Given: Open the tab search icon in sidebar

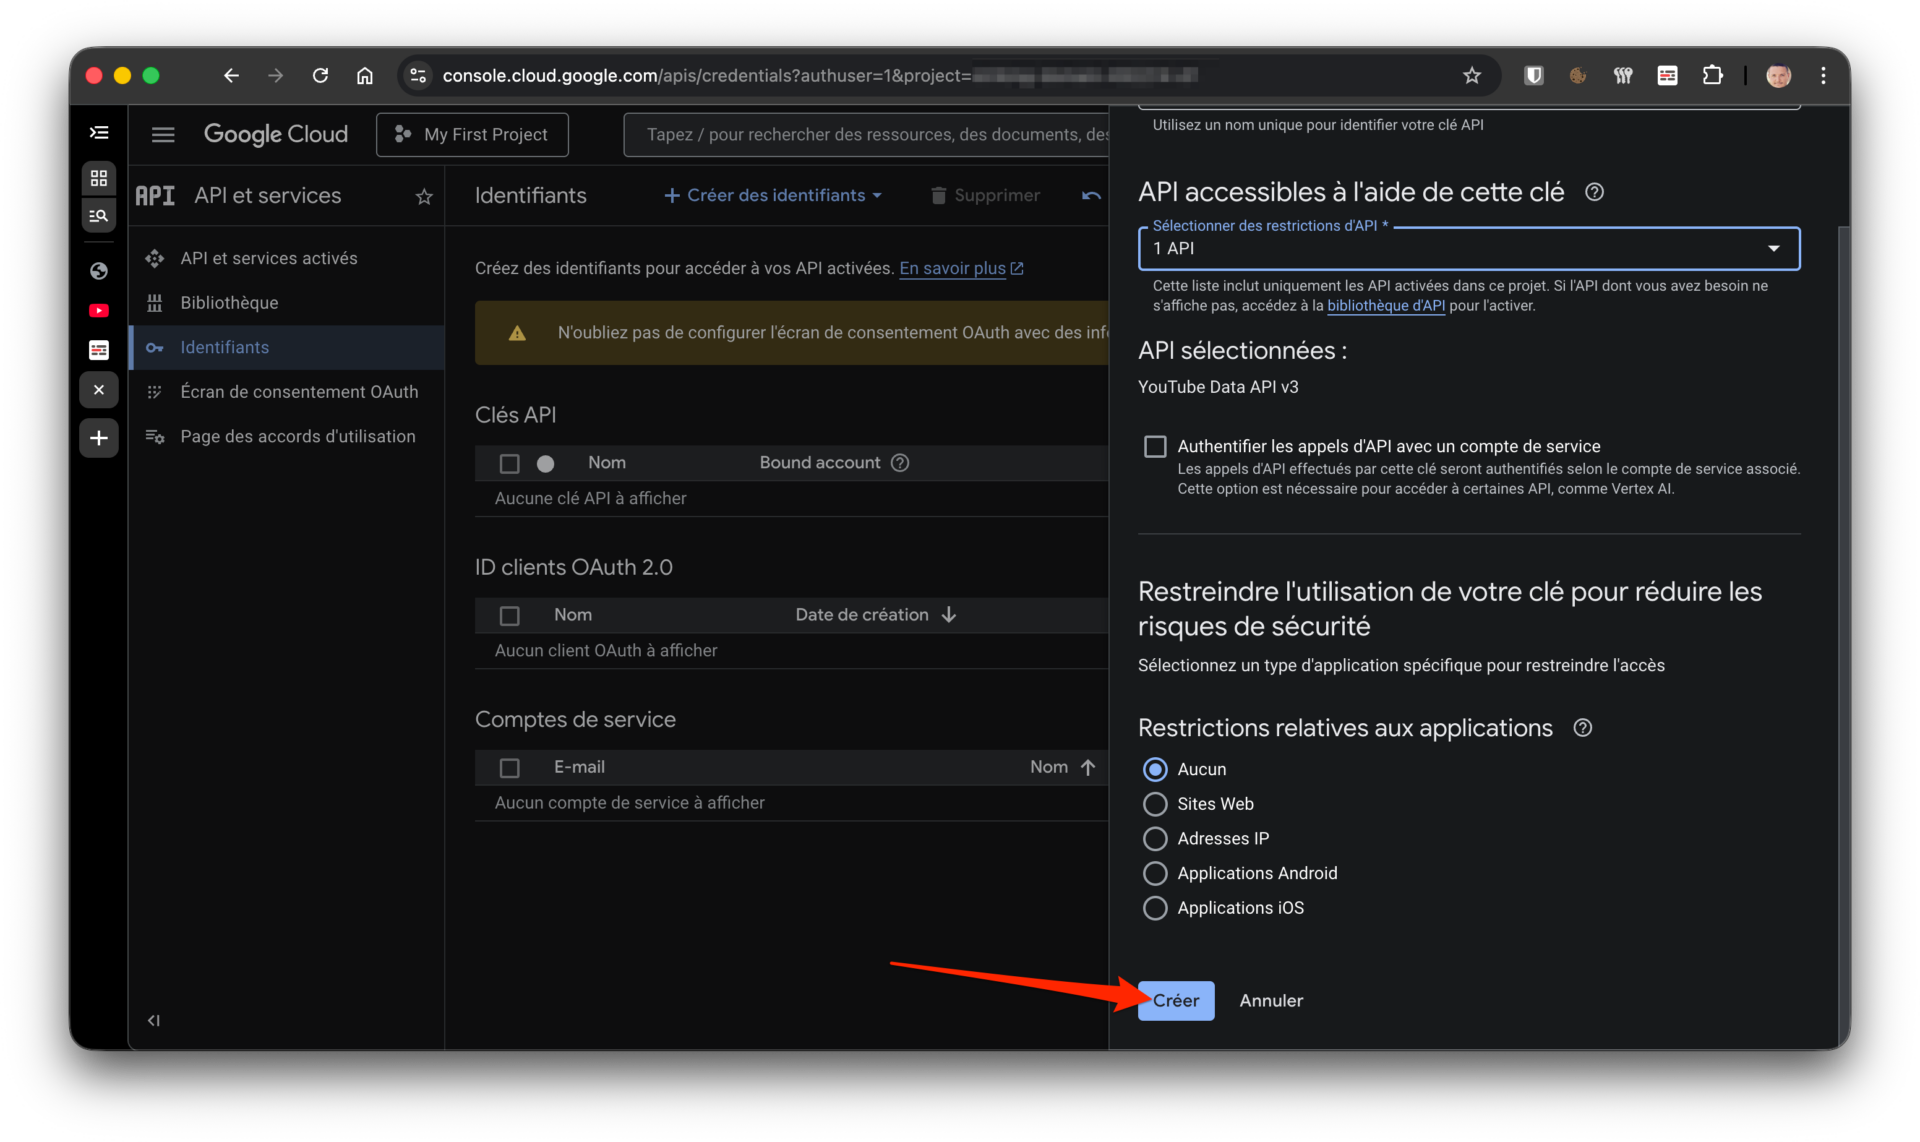Looking at the screenshot, I should 99,215.
